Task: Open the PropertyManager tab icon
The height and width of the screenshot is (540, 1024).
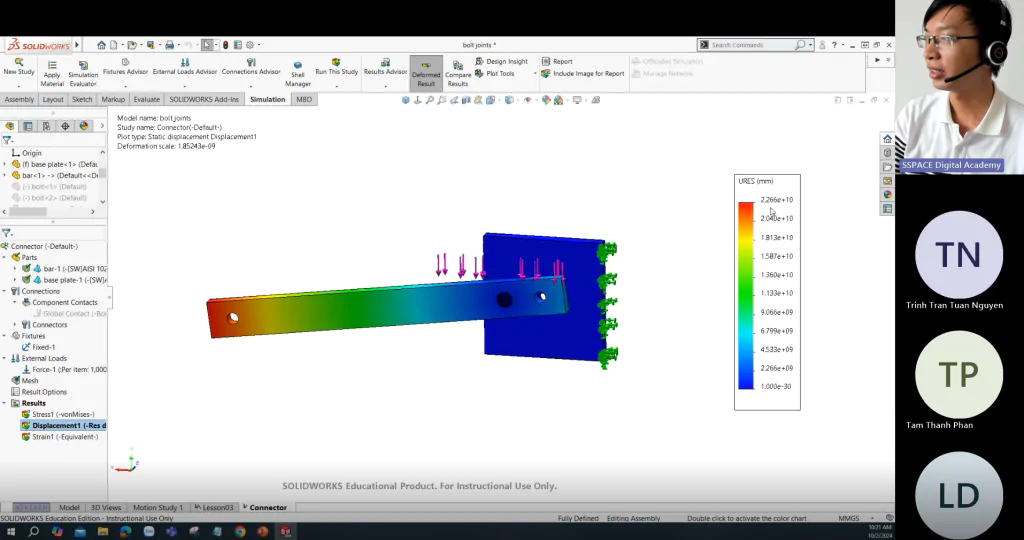Action: click(28, 126)
